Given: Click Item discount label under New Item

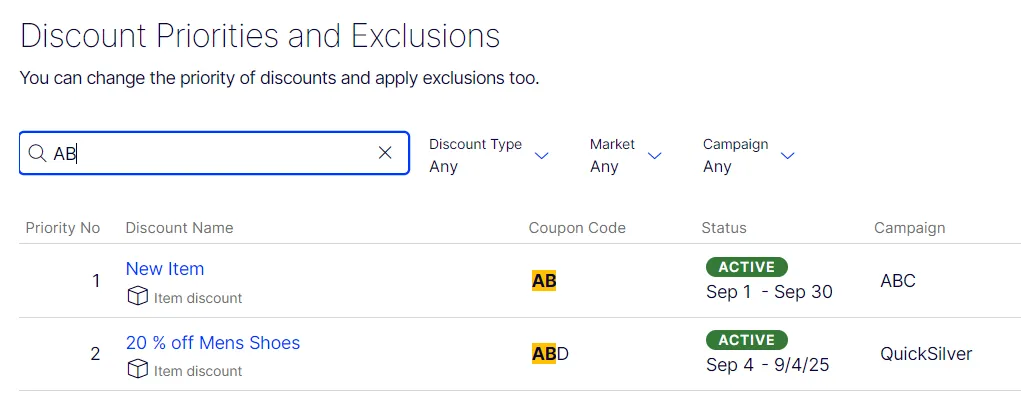Looking at the screenshot, I should (x=198, y=298).
